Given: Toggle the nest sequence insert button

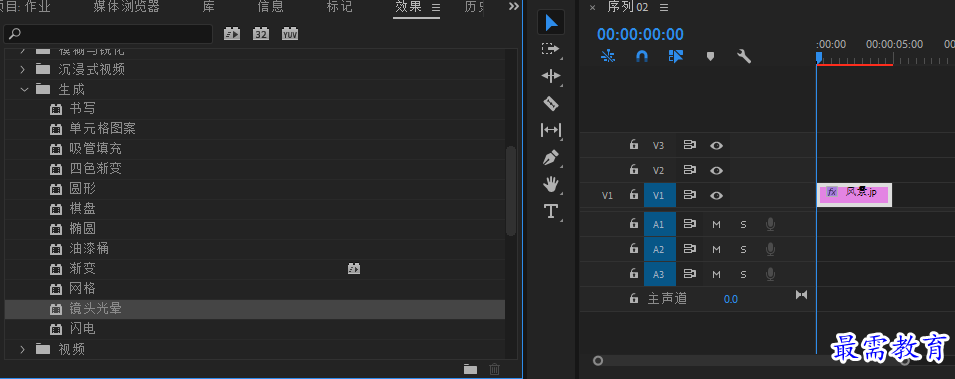Looking at the screenshot, I should click(608, 56).
